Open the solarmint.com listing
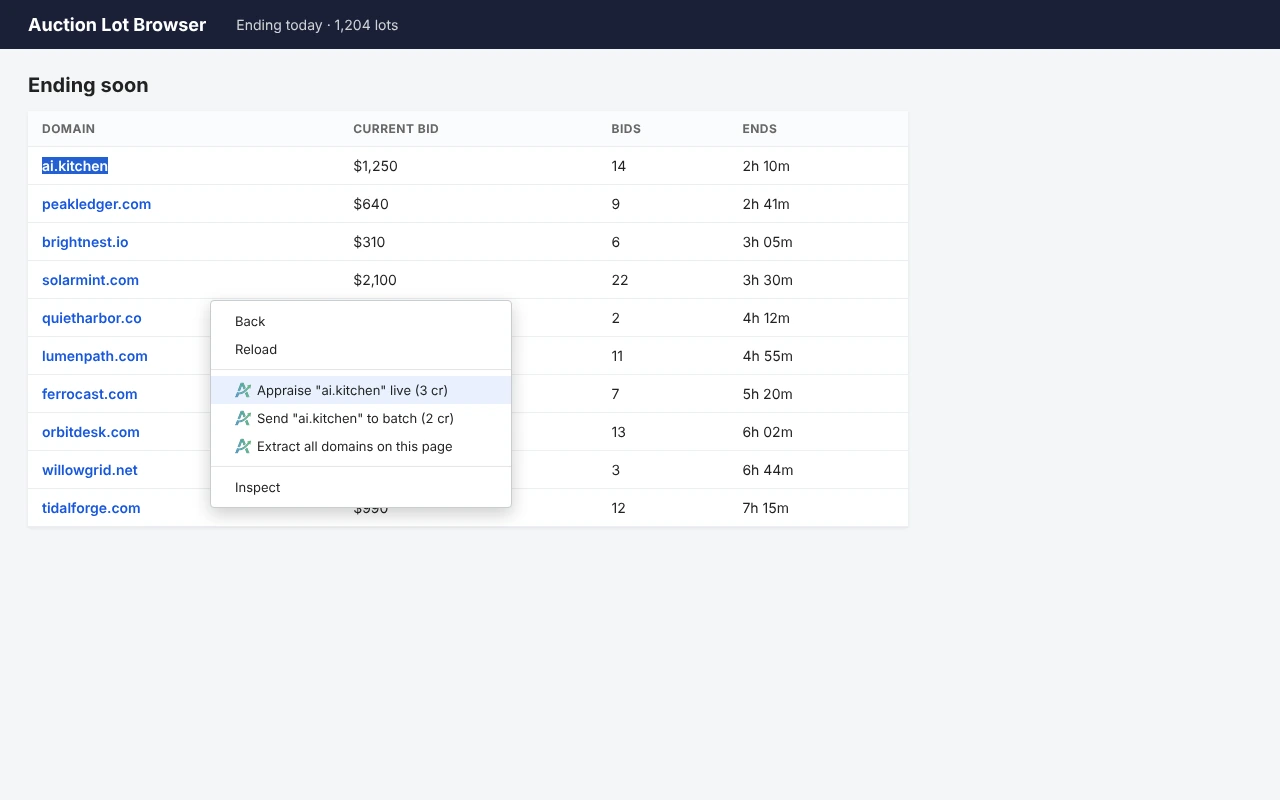The image size is (1280, 800). click(x=90, y=280)
